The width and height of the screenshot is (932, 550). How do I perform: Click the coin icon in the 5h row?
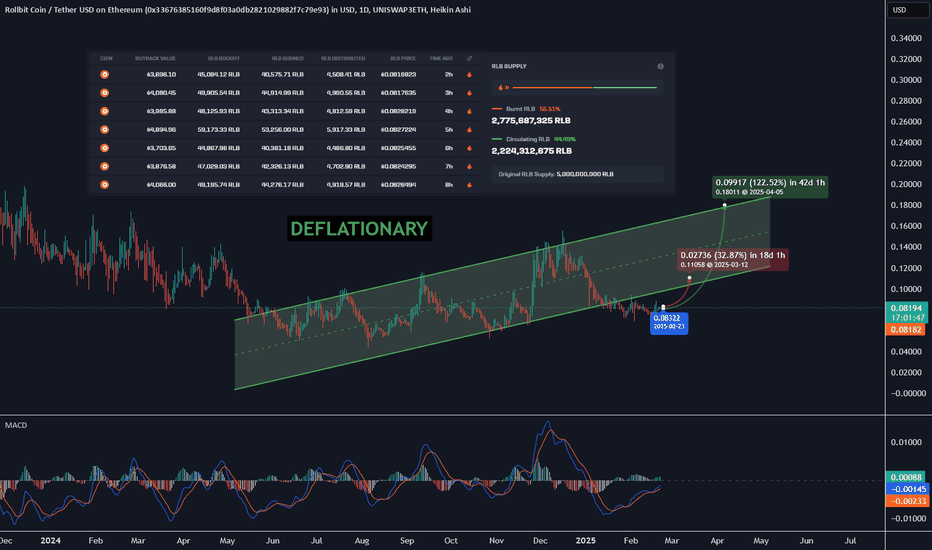[x=105, y=130]
